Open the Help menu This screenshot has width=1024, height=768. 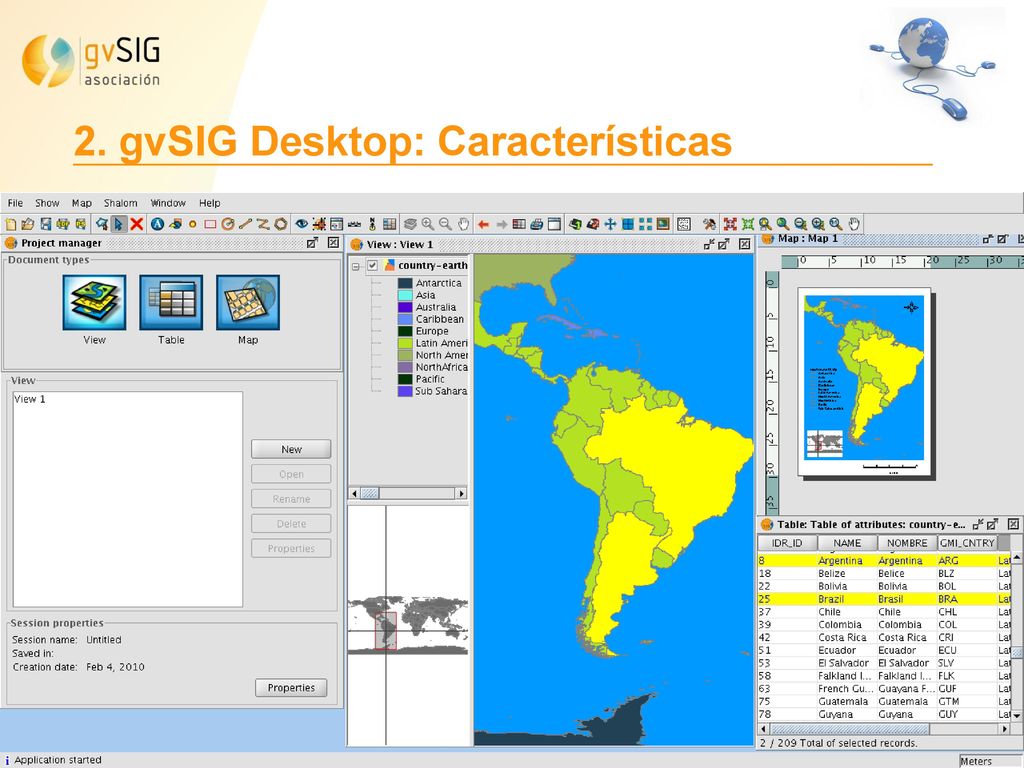pos(210,203)
